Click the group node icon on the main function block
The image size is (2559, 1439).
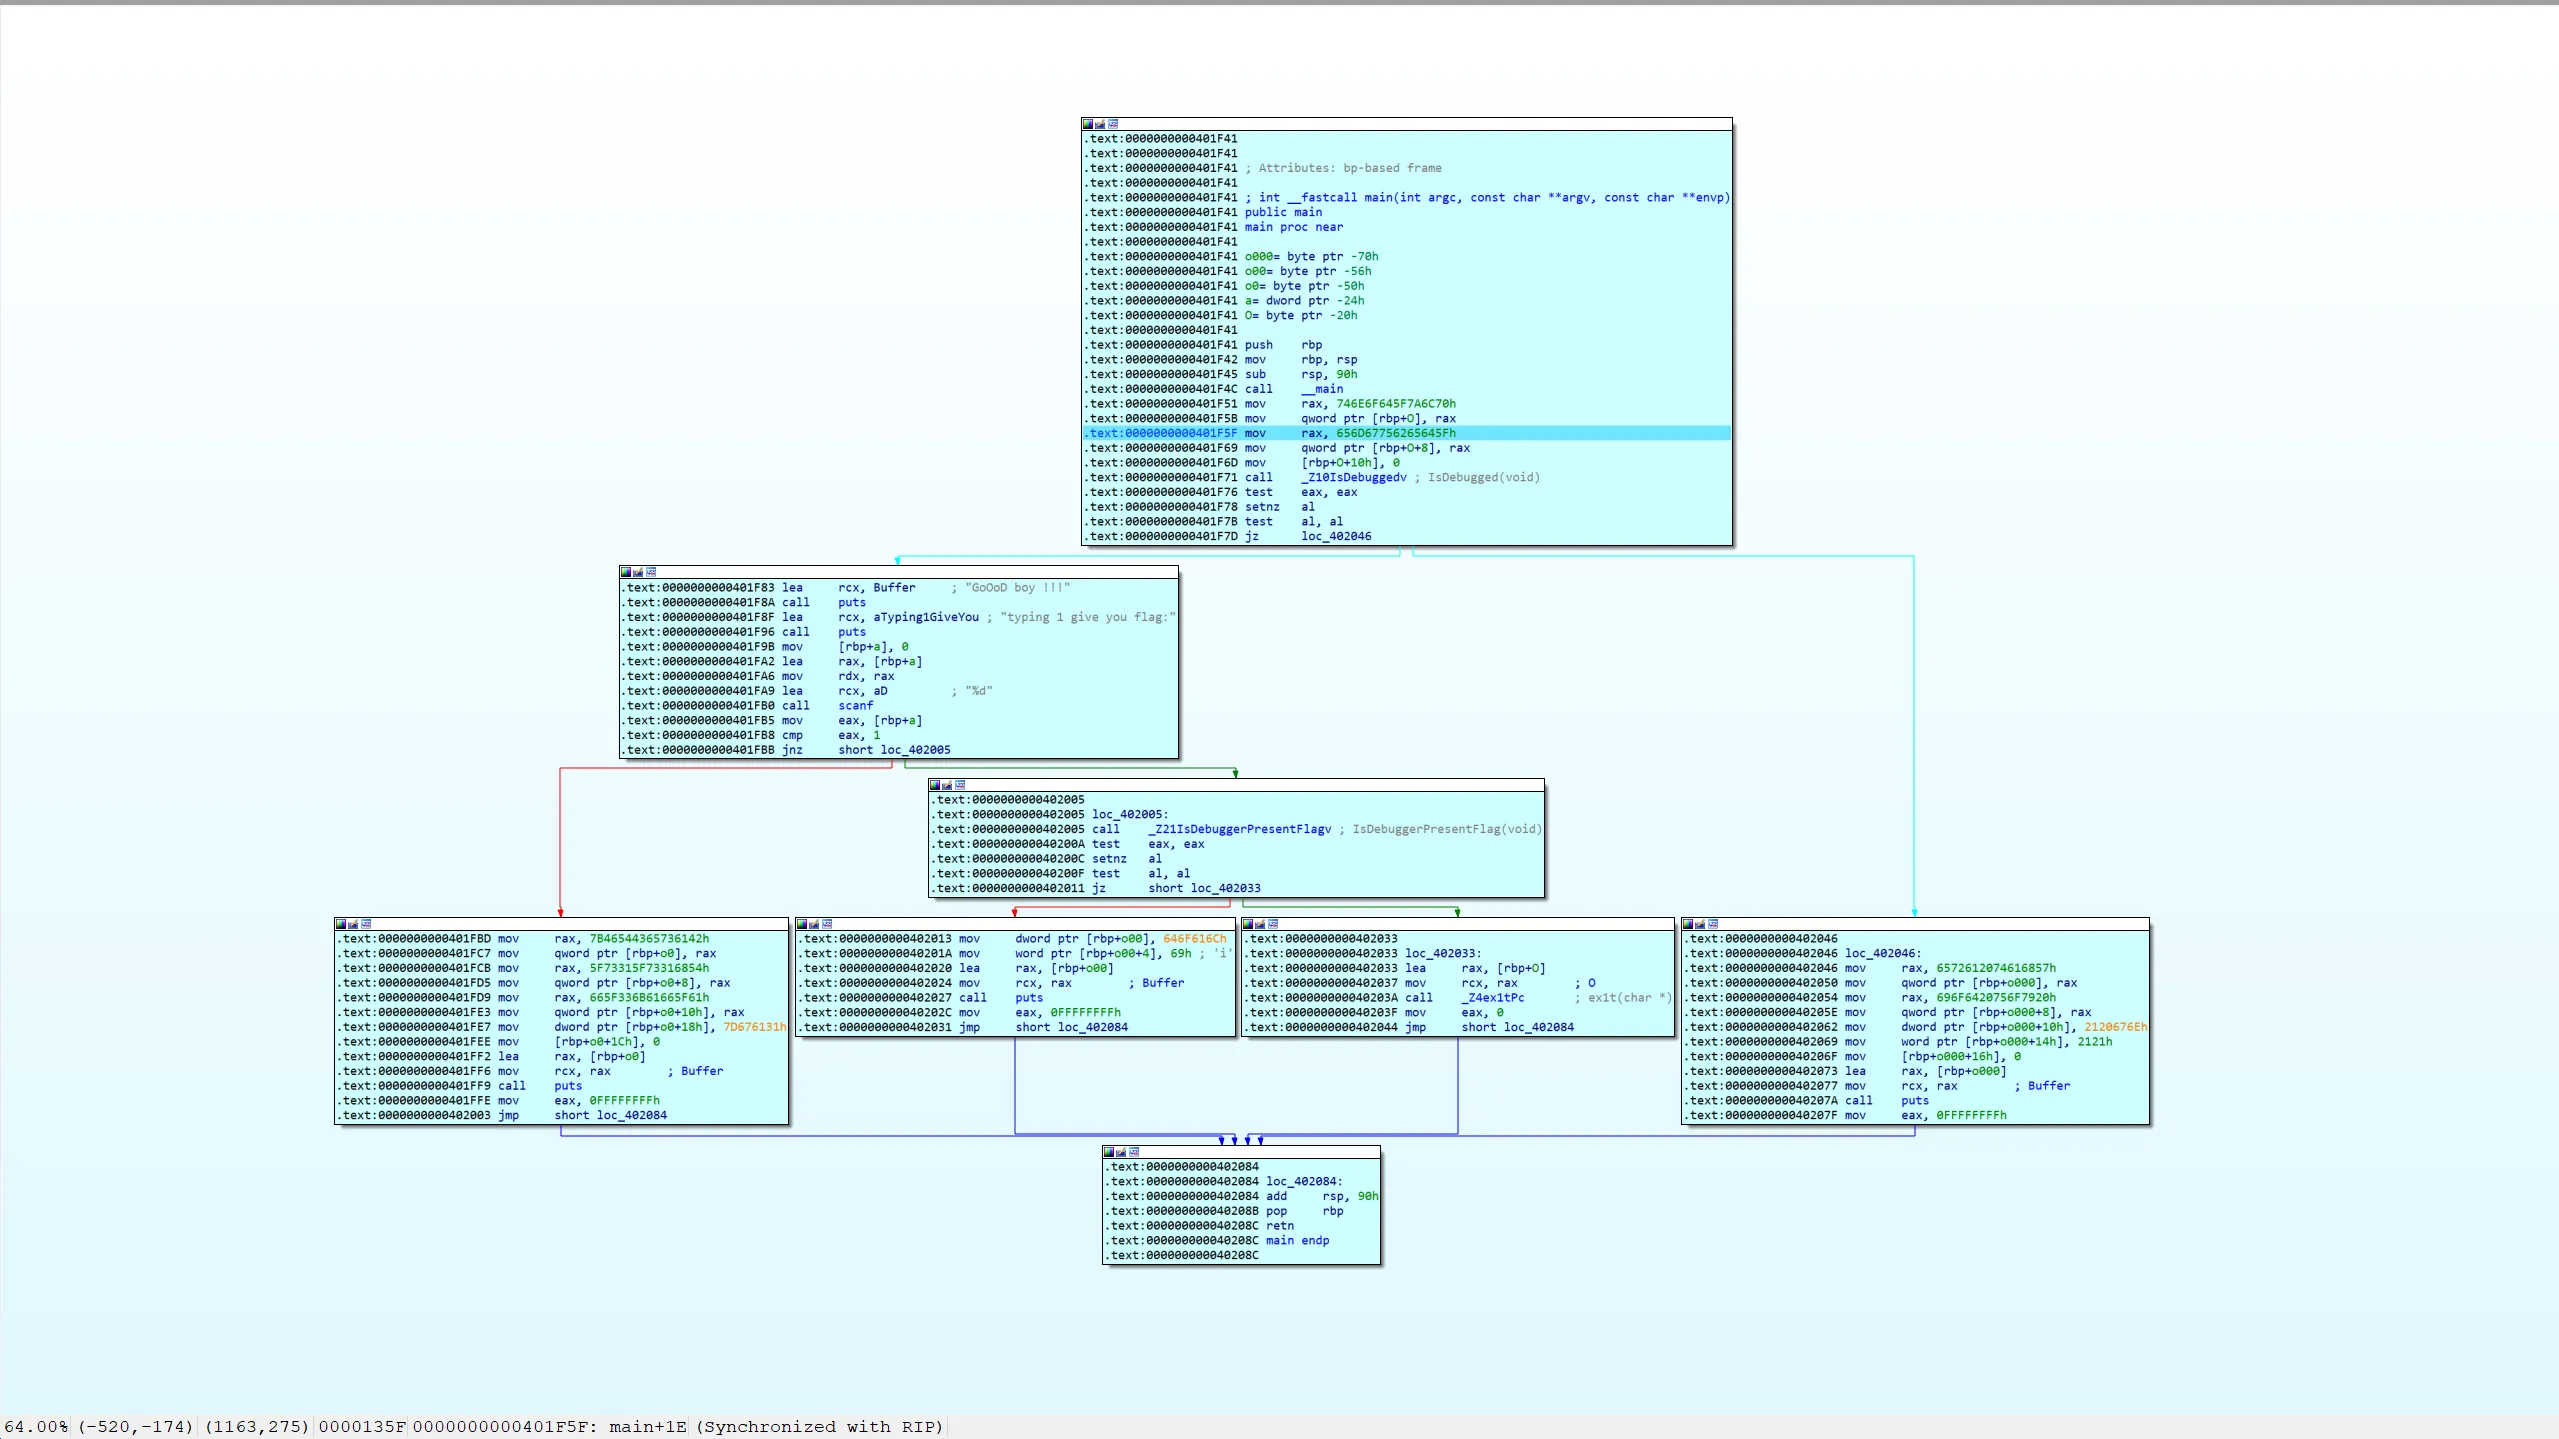(x=1113, y=124)
